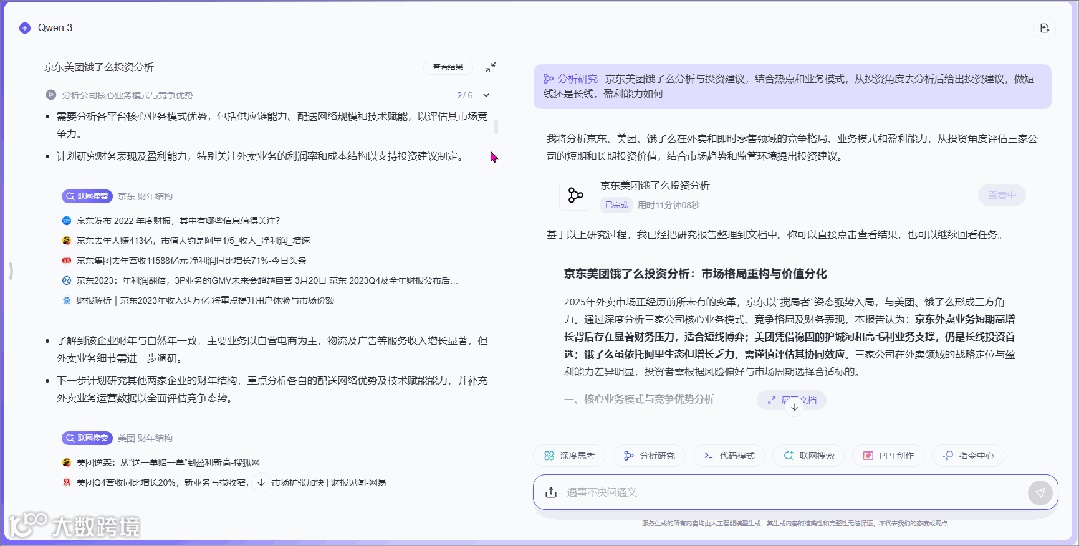Toggle the 代码模式 mode chip
Image resolution: width=1079 pixels, height=546 pixels.
click(x=729, y=456)
